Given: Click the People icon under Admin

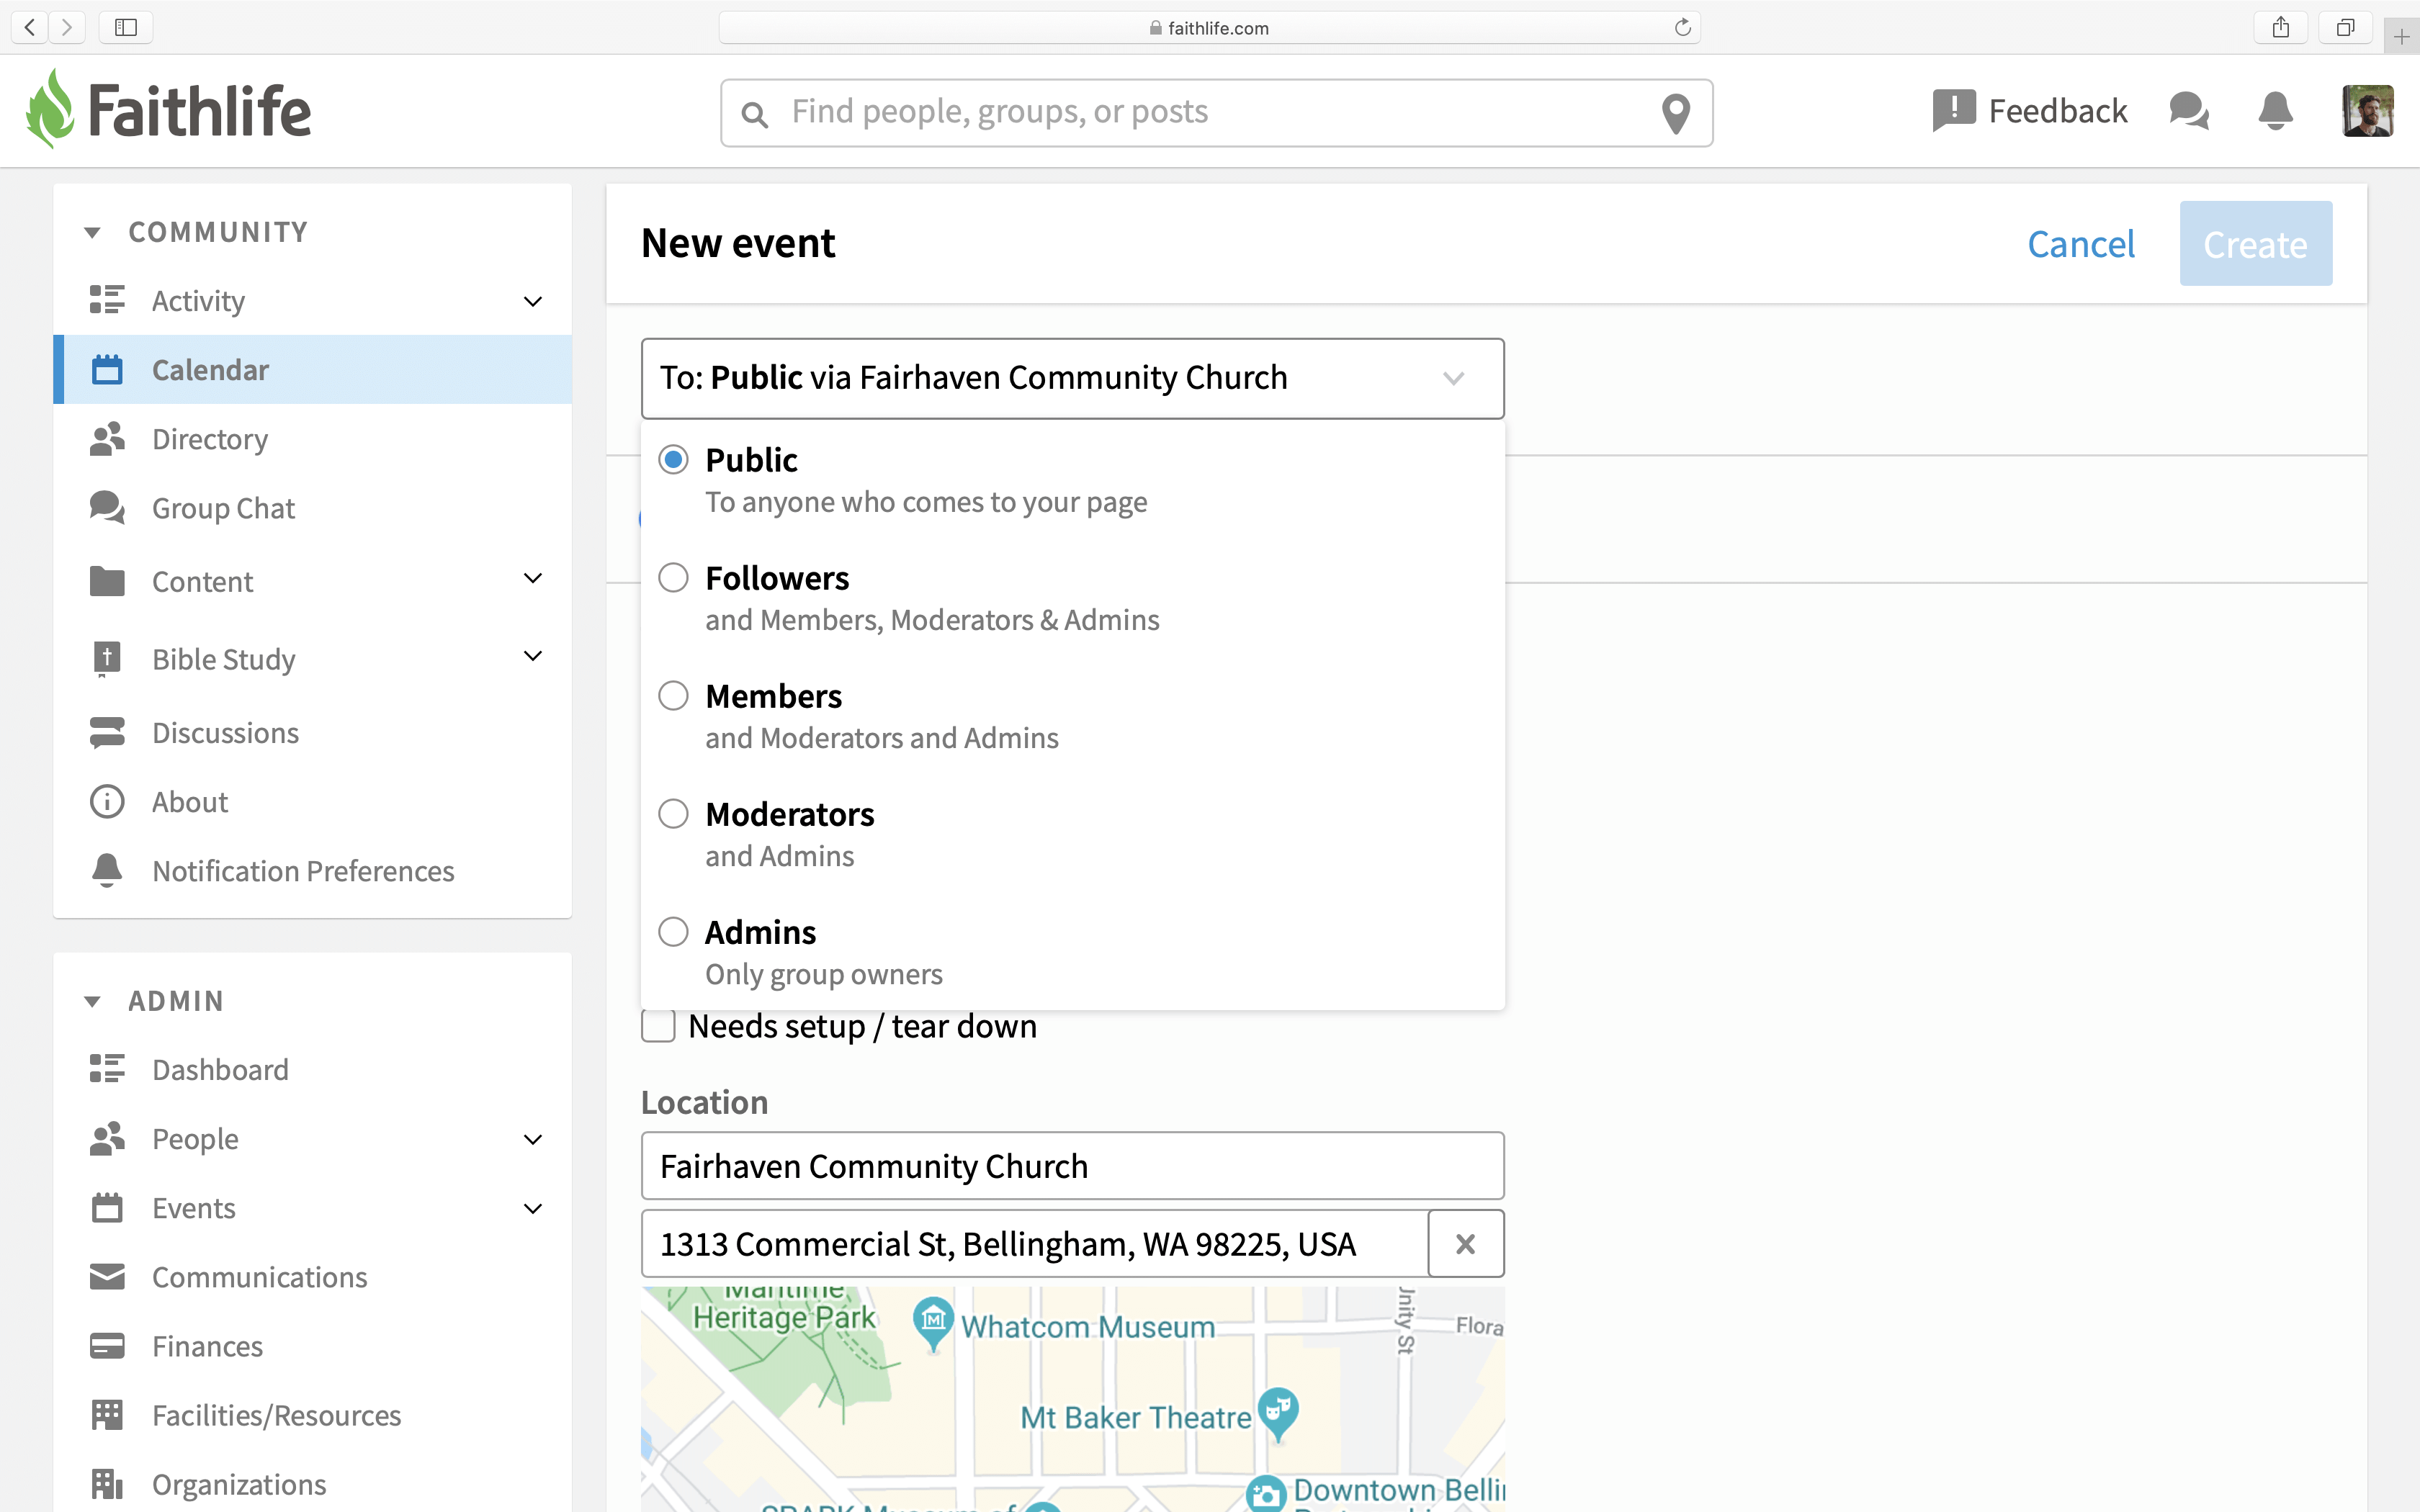Looking at the screenshot, I should point(107,1138).
